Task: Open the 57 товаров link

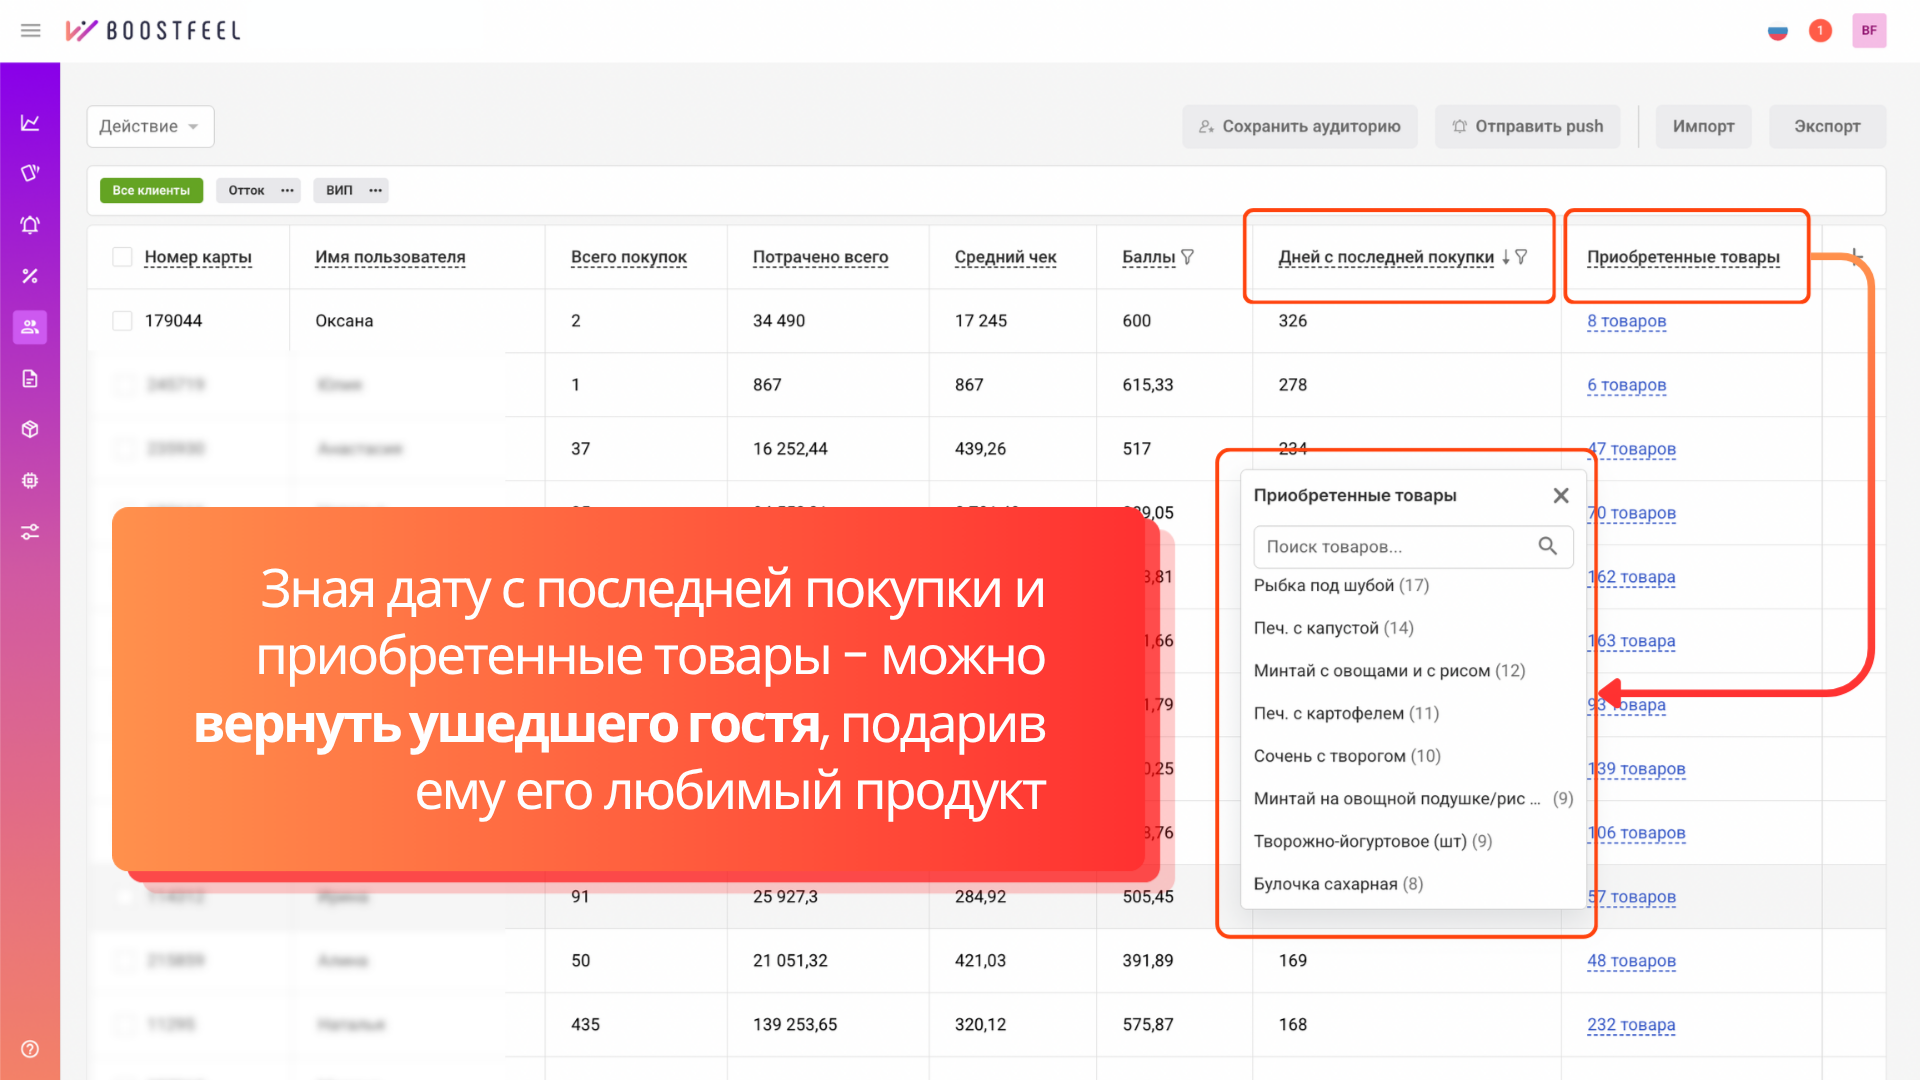Action: click(1633, 897)
